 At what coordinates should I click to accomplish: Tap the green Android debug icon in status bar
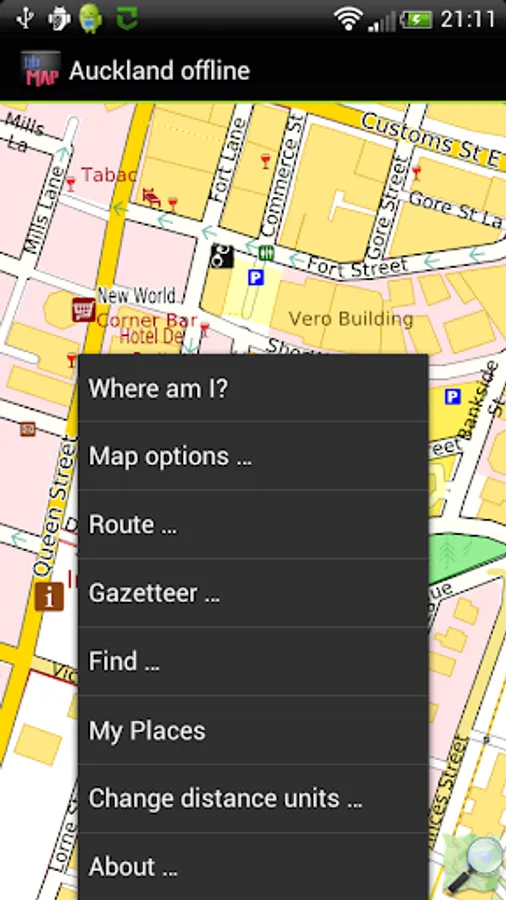point(91,18)
